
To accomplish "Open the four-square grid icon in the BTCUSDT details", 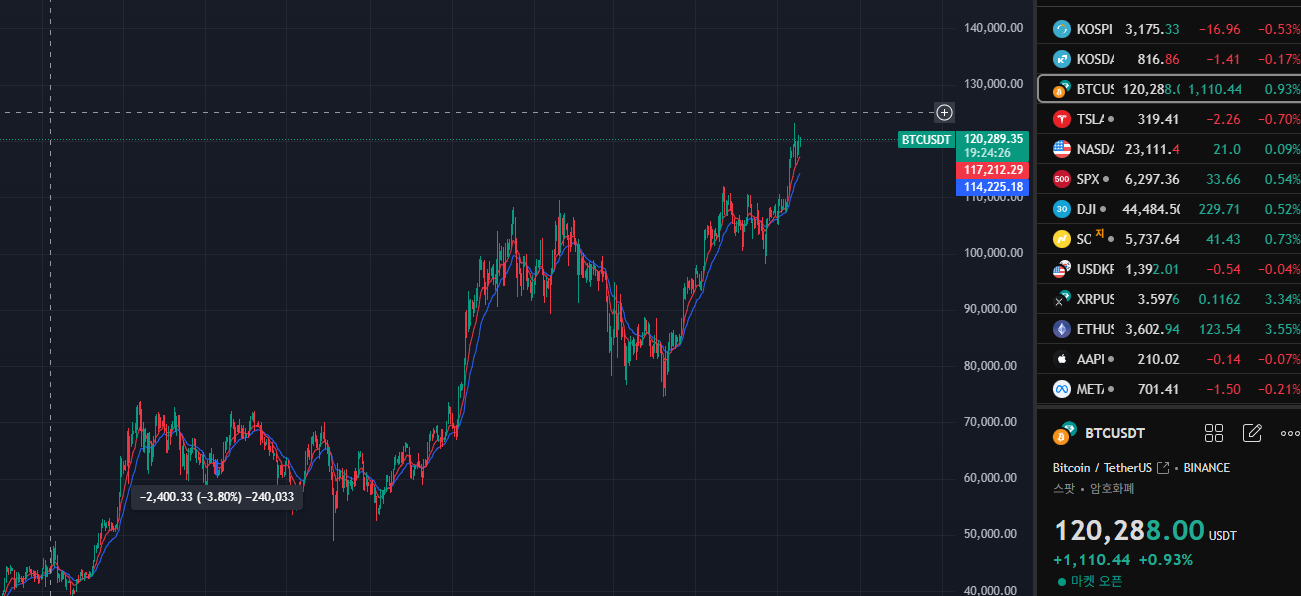I will [x=1214, y=433].
